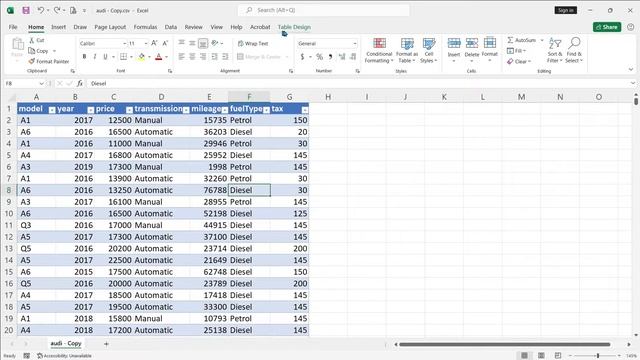
Task: Toggle Wrap Text for the cell
Action: [x=253, y=43]
